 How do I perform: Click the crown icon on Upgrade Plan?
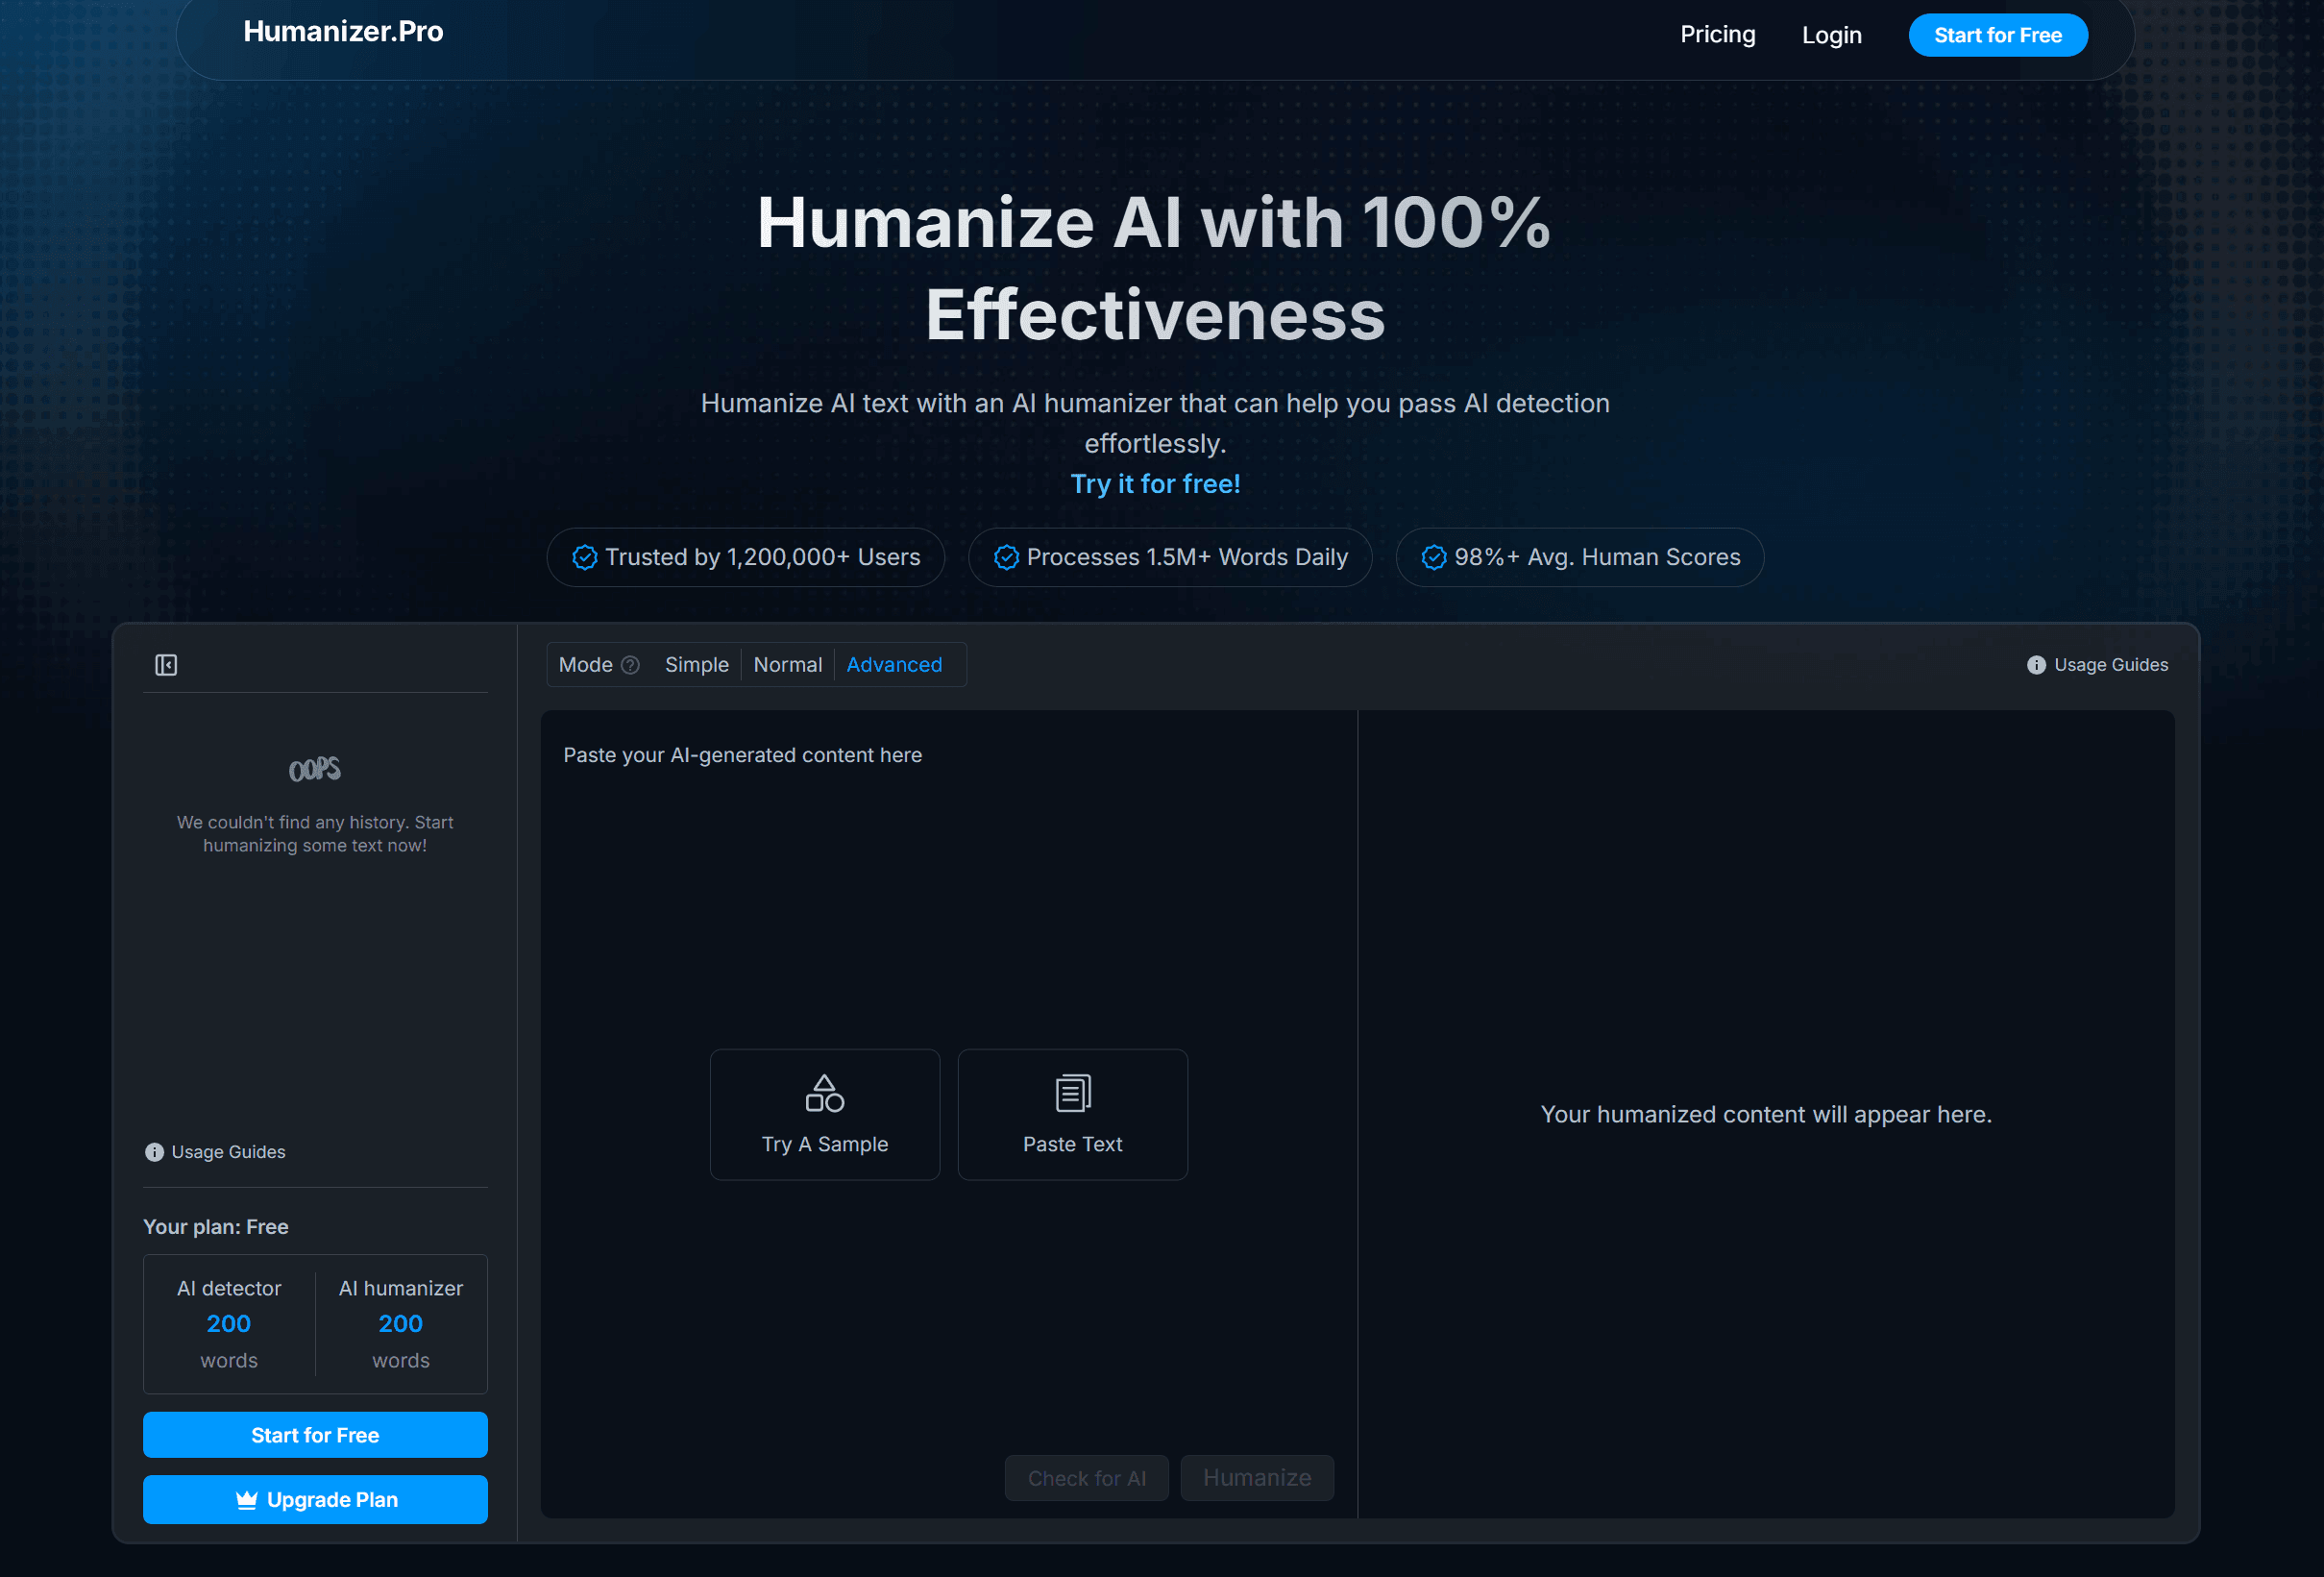(247, 1500)
